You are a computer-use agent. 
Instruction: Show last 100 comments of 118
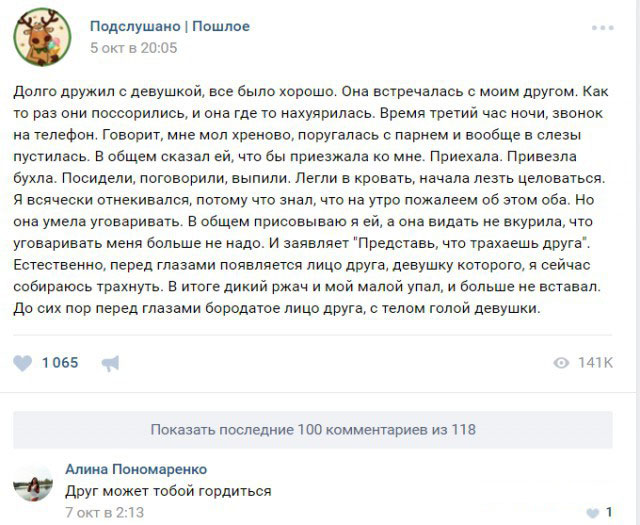[x=312, y=429]
